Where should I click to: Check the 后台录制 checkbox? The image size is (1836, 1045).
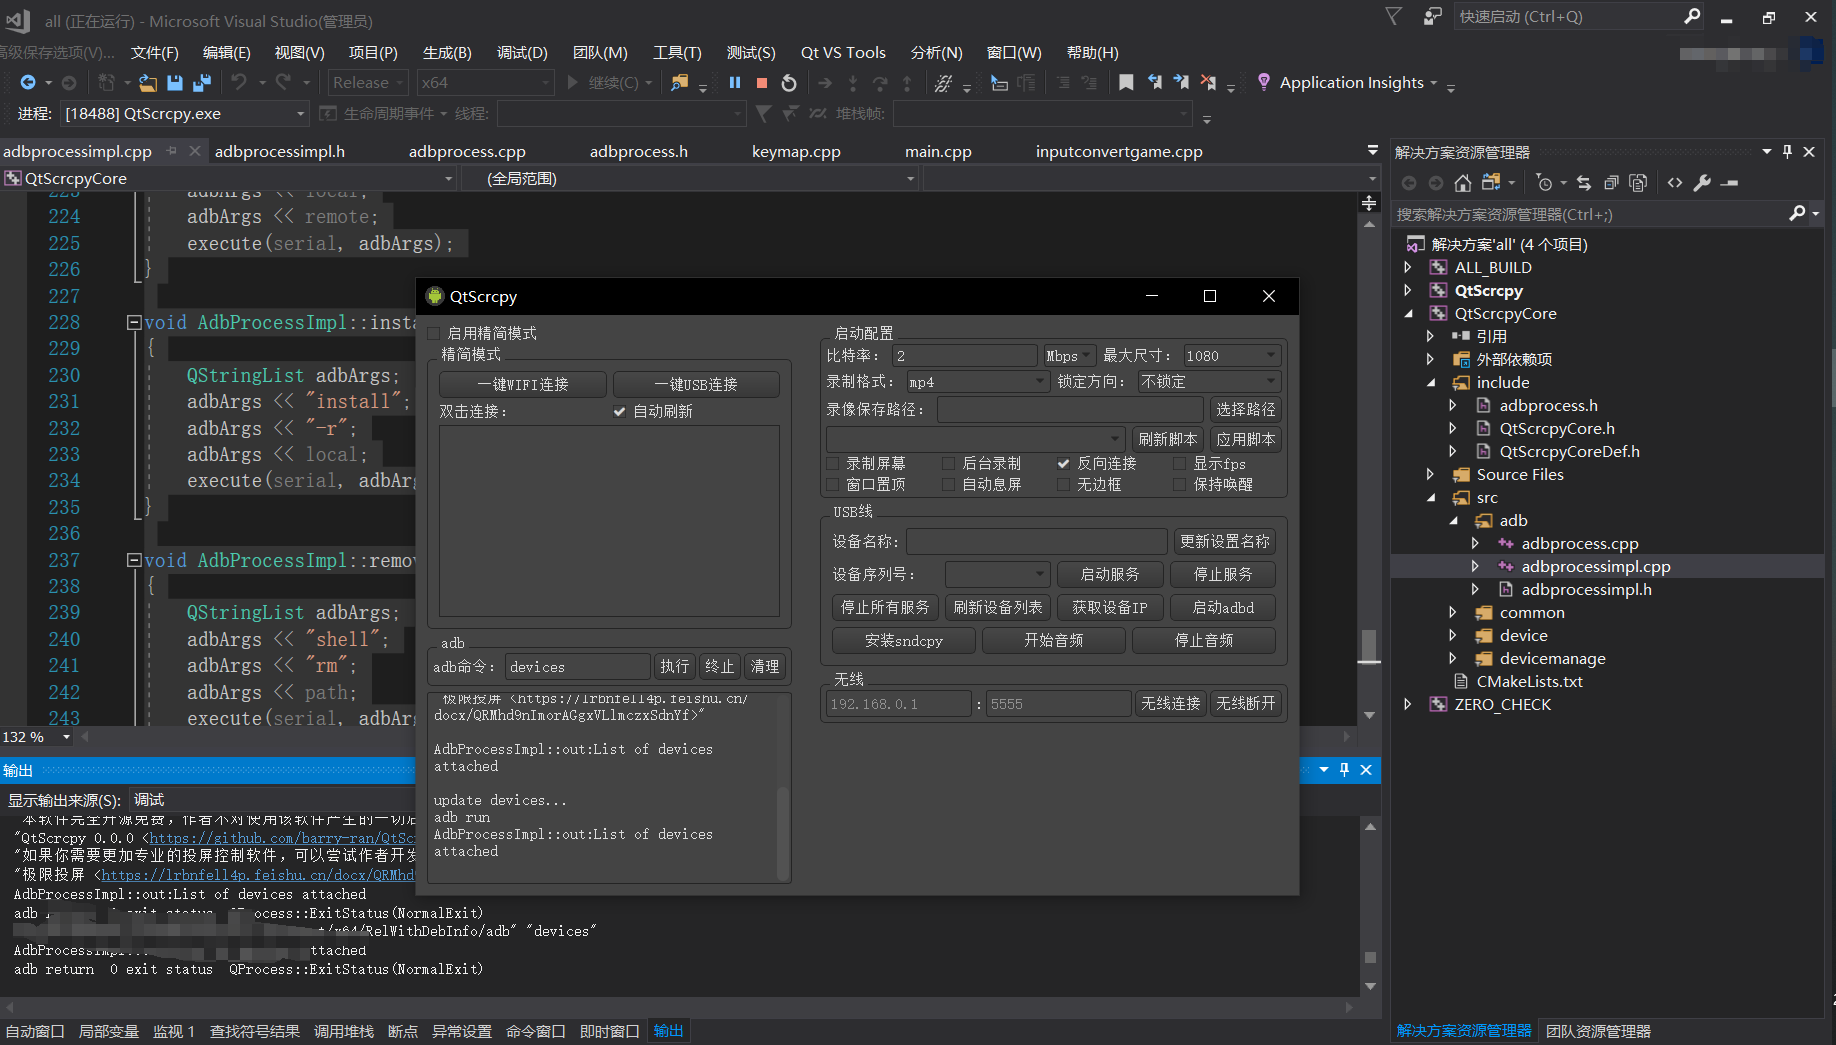pos(949,463)
